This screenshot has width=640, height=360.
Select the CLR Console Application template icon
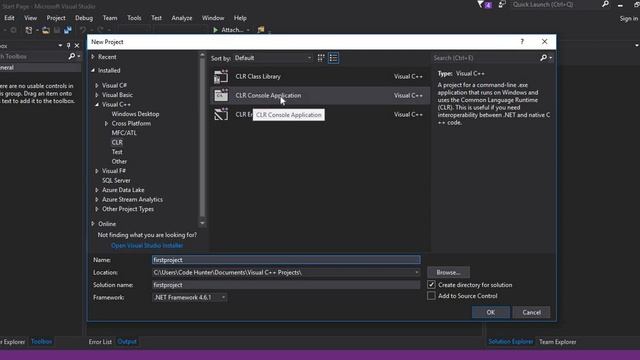221,95
